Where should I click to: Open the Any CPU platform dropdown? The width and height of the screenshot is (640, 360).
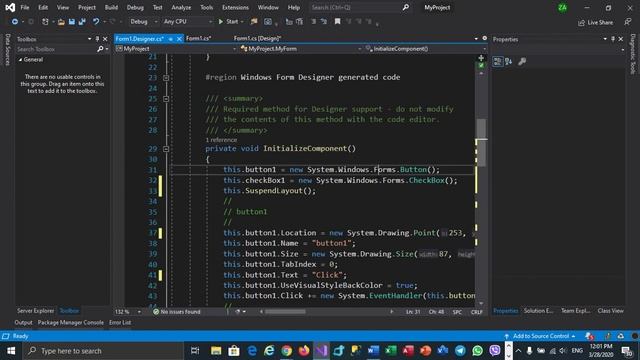click(x=188, y=22)
